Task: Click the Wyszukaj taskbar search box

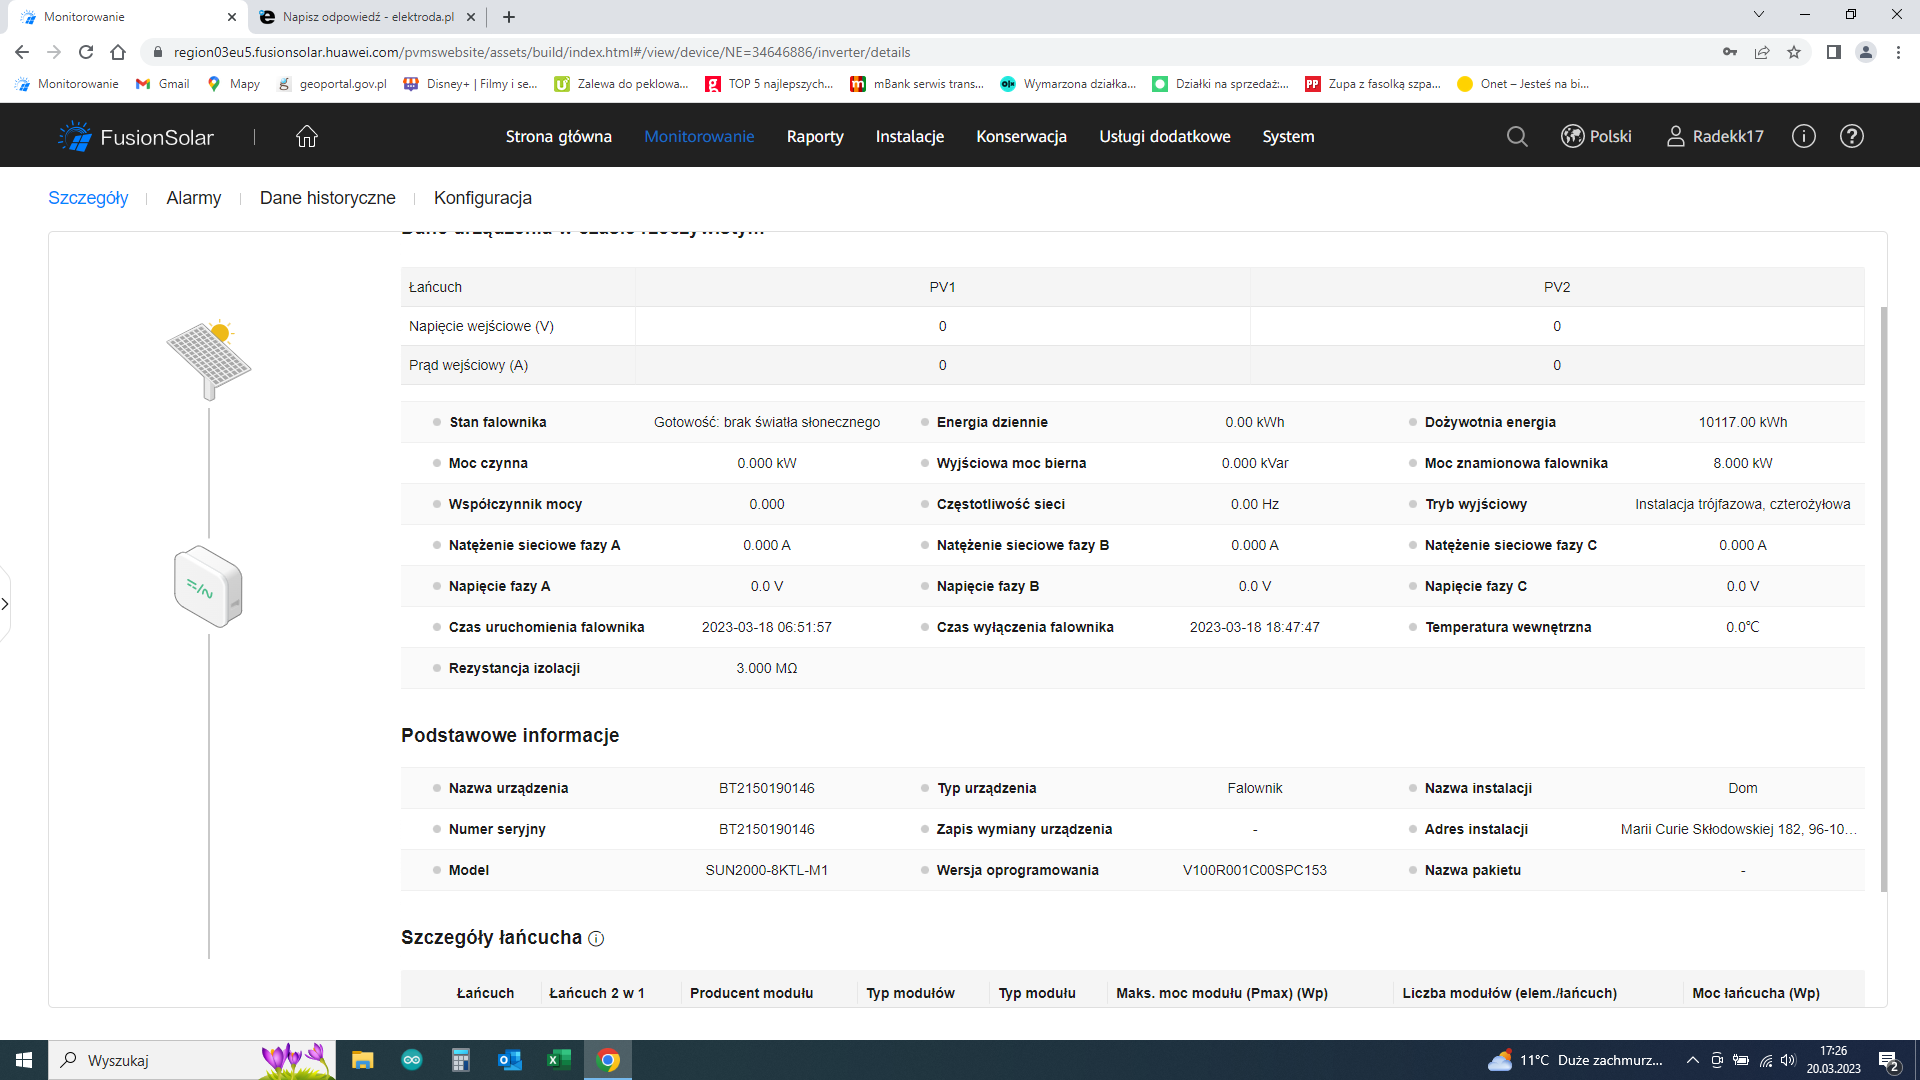Action: [192, 1060]
